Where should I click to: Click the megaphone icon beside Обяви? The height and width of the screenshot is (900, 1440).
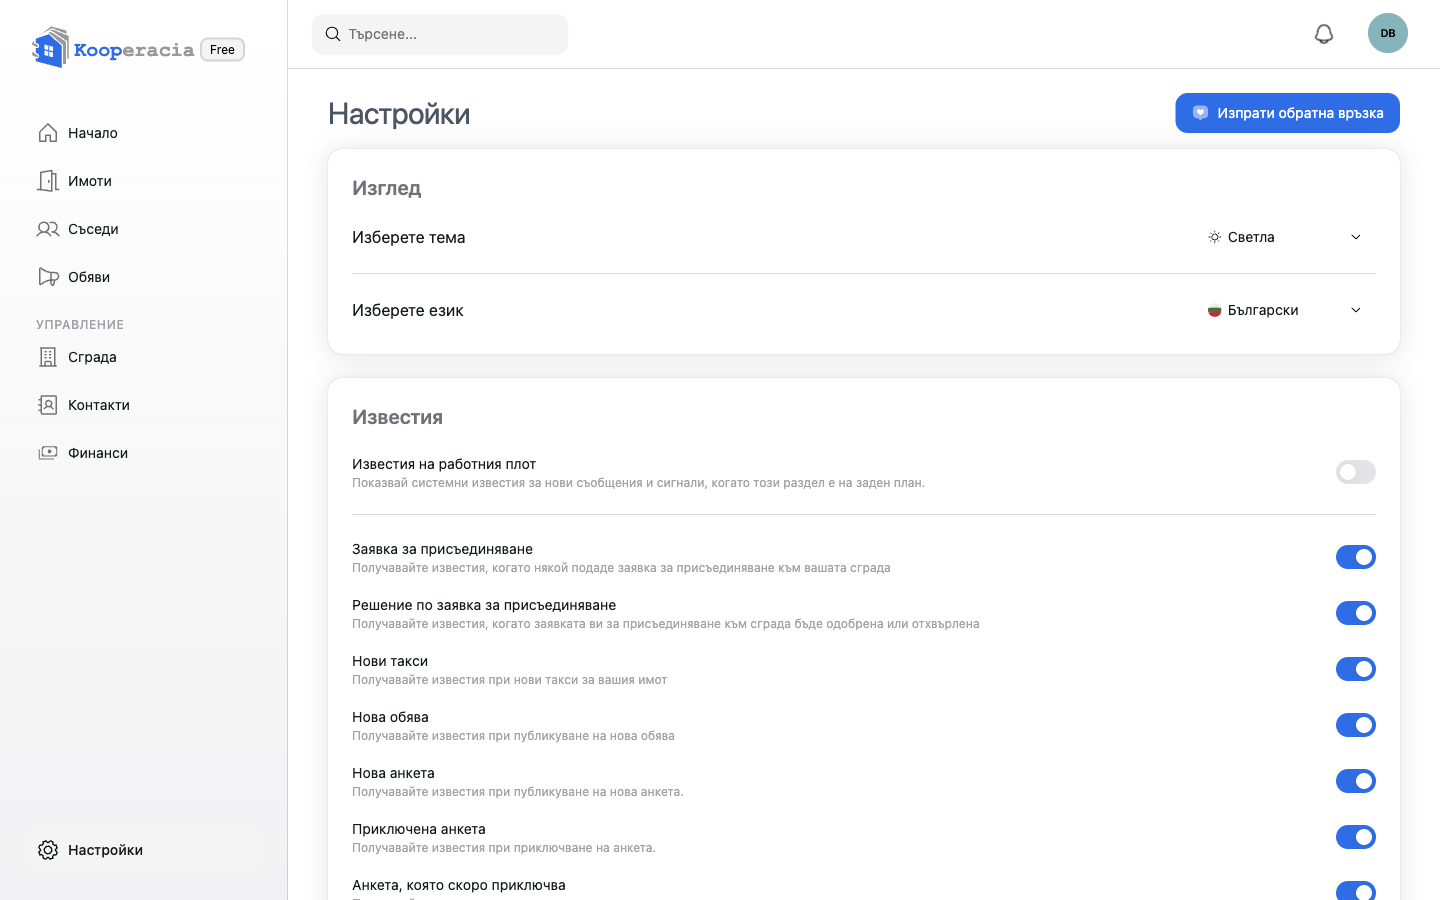[48, 277]
